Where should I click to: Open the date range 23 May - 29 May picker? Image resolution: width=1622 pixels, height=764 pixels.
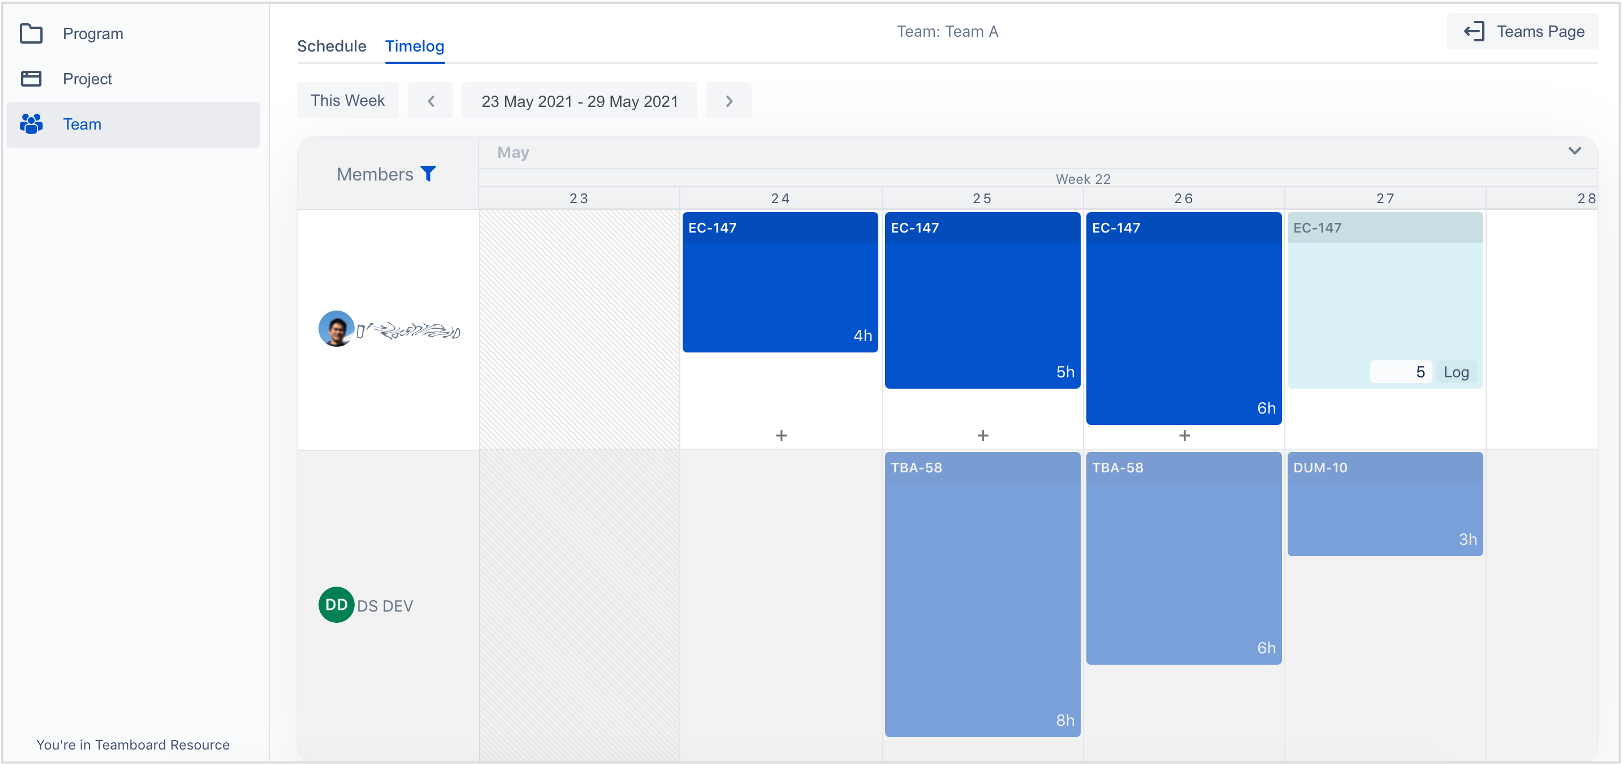[579, 101]
